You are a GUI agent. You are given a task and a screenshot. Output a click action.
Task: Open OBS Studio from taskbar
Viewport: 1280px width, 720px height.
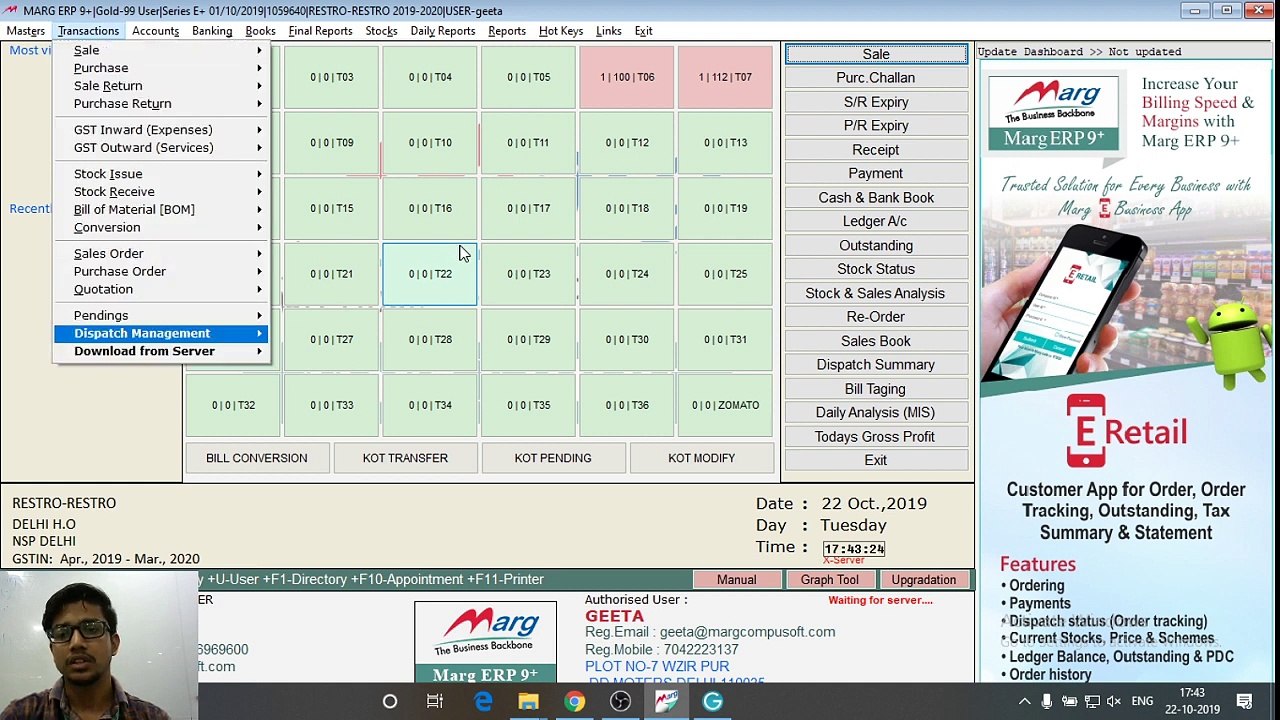620,702
